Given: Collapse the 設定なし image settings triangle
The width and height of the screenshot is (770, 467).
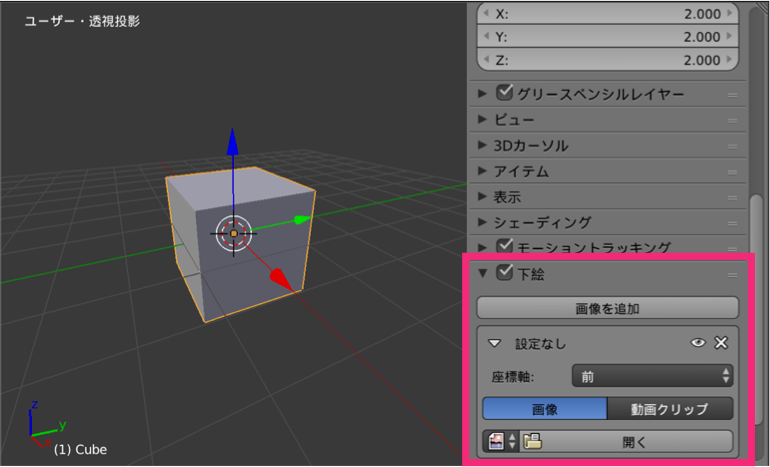Looking at the screenshot, I should coord(494,343).
